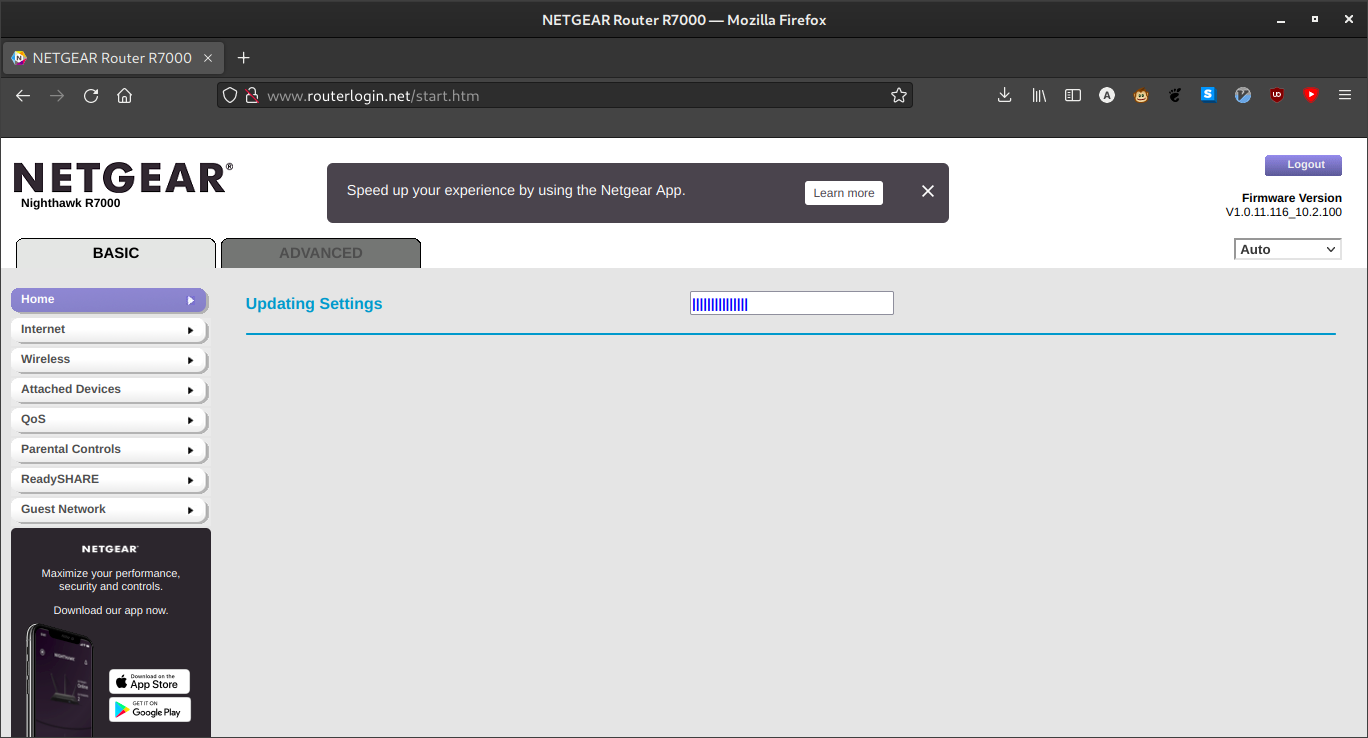
Task: Click Learn more in app banner
Action: [x=844, y=193]
